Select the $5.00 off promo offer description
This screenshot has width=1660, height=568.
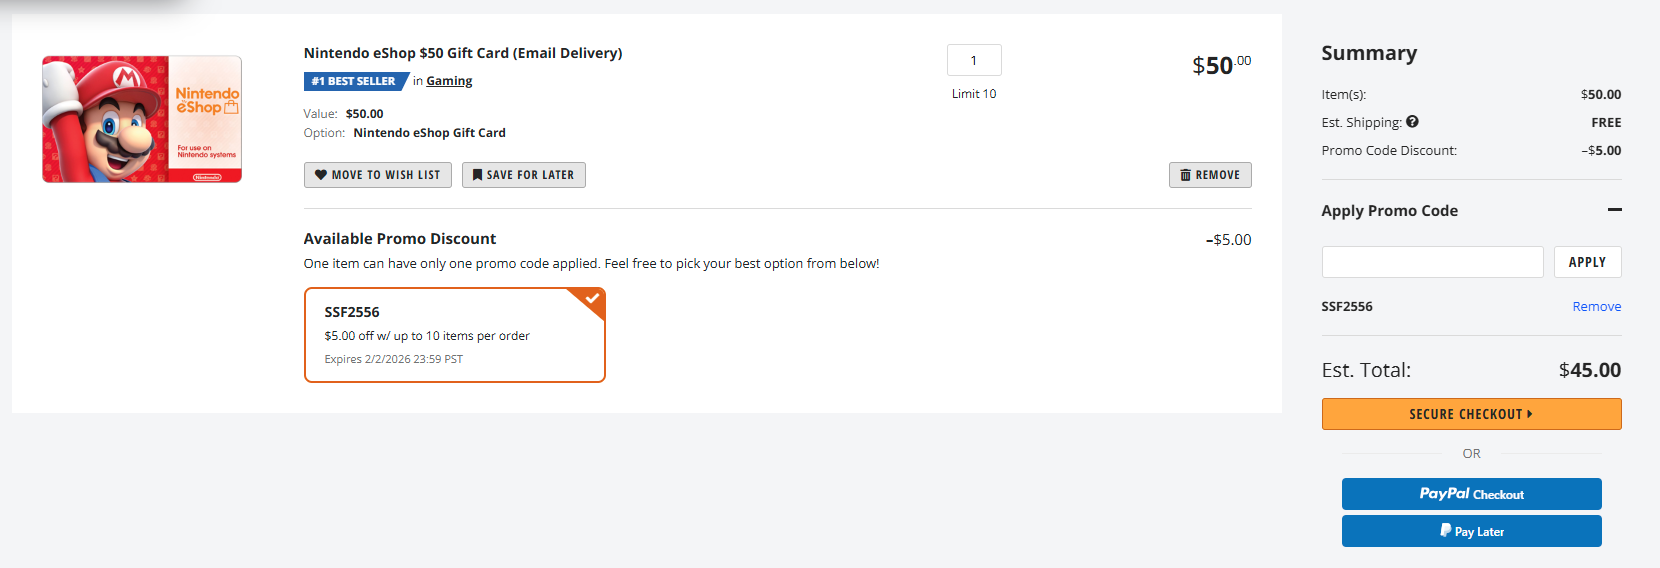[x=427, y=336]
